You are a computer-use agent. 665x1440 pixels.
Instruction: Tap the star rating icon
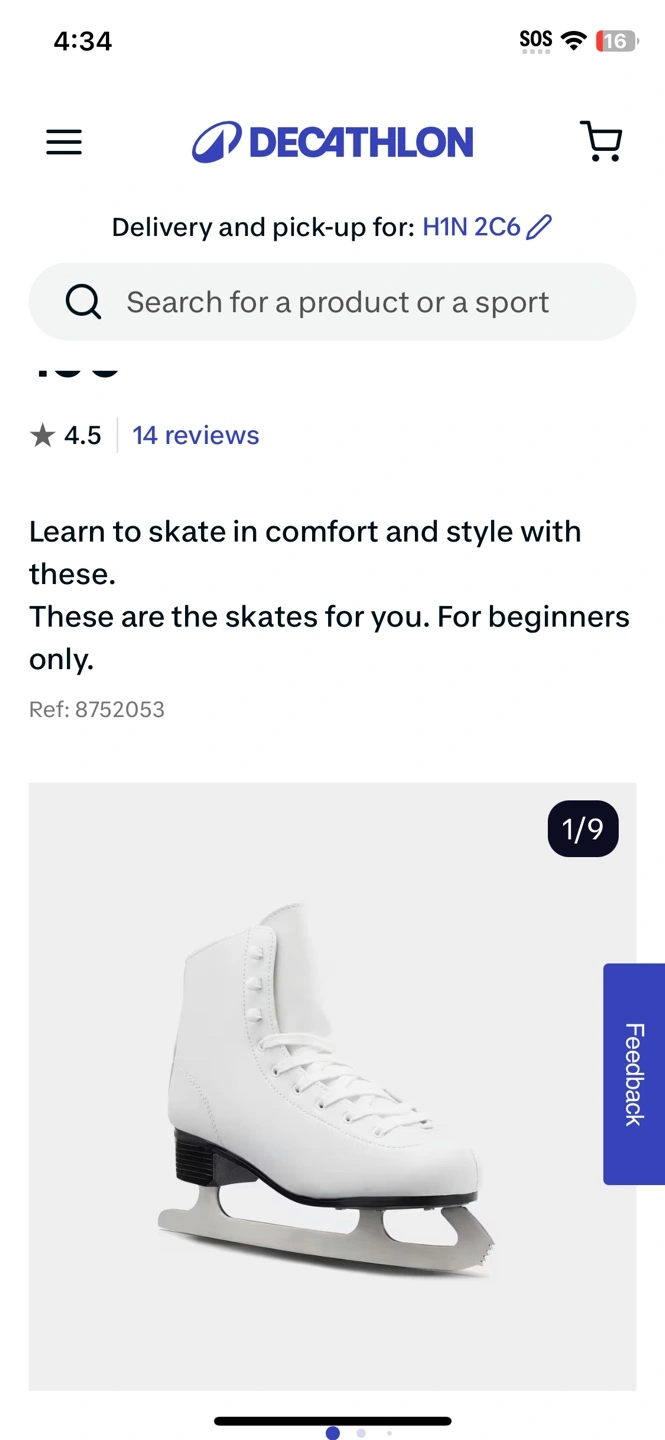[42, 436]
